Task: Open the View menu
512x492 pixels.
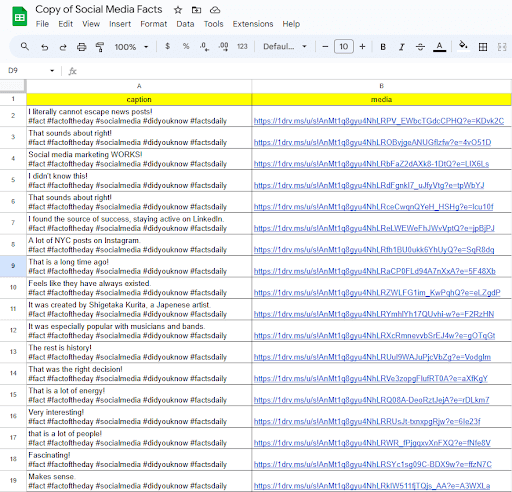Action: (x=91, y=24)
